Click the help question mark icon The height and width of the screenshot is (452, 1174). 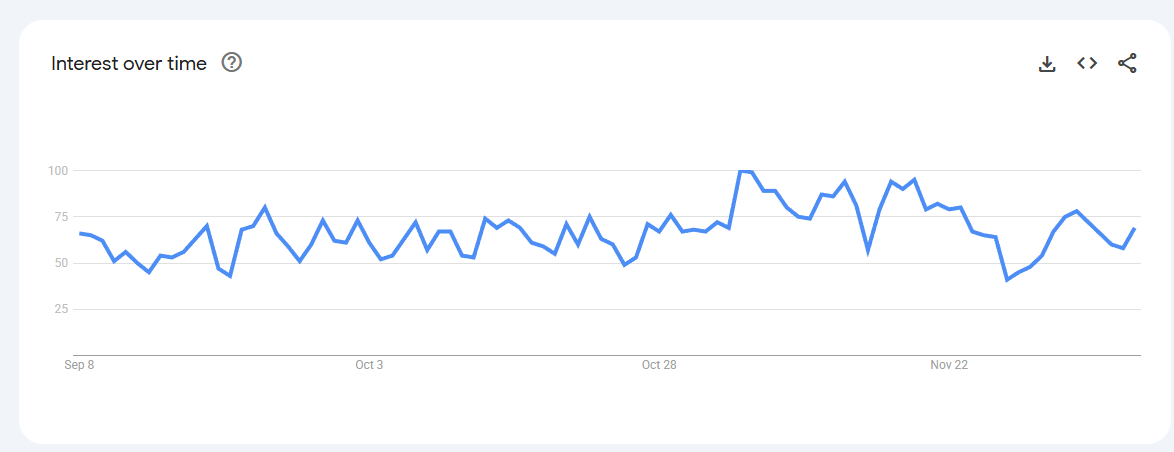pyautogui.click(x=232, y=63)
